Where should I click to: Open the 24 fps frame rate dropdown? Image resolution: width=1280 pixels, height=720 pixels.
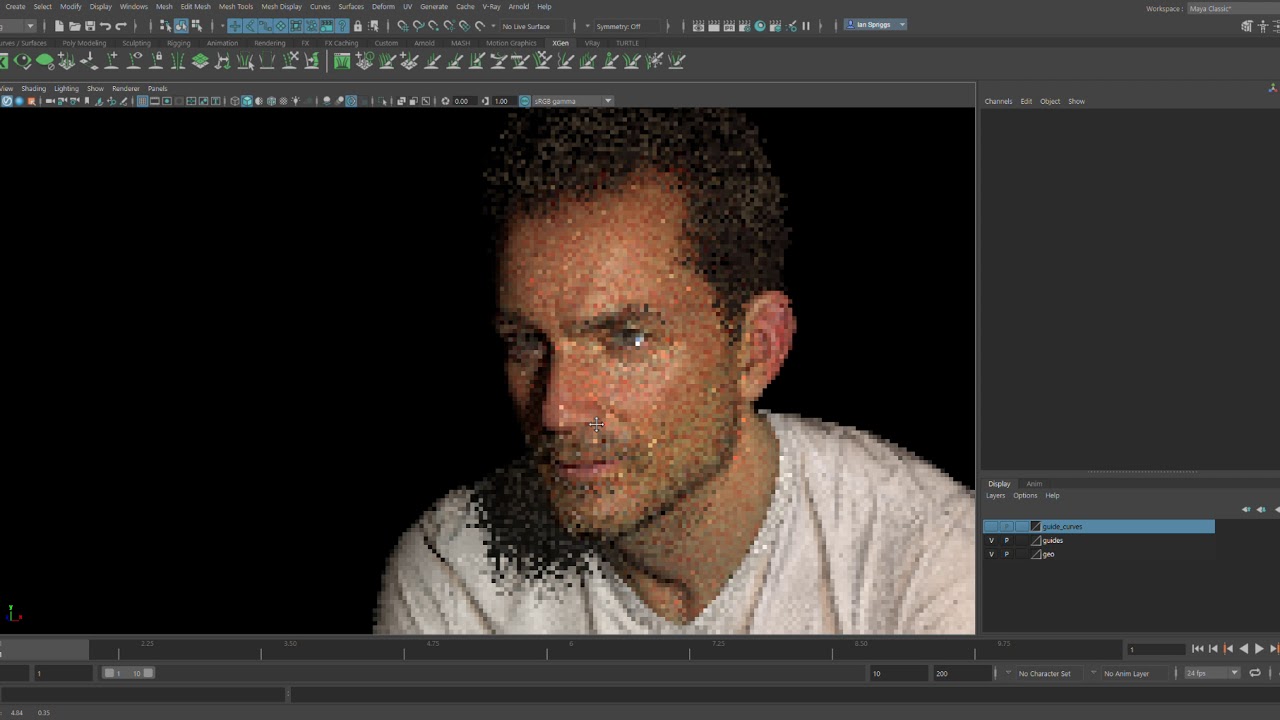[1212, 673]
